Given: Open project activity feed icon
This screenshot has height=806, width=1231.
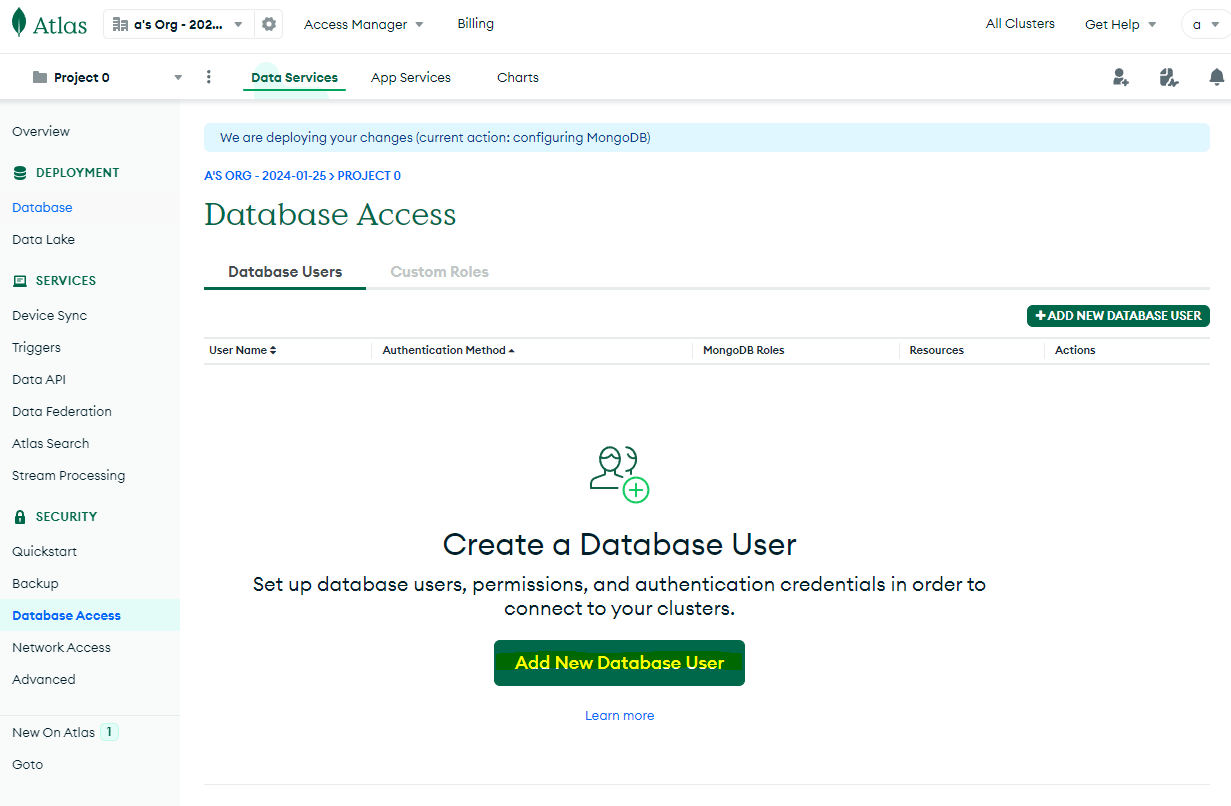Looking at the screenshot, I should tap(1169, 77).
